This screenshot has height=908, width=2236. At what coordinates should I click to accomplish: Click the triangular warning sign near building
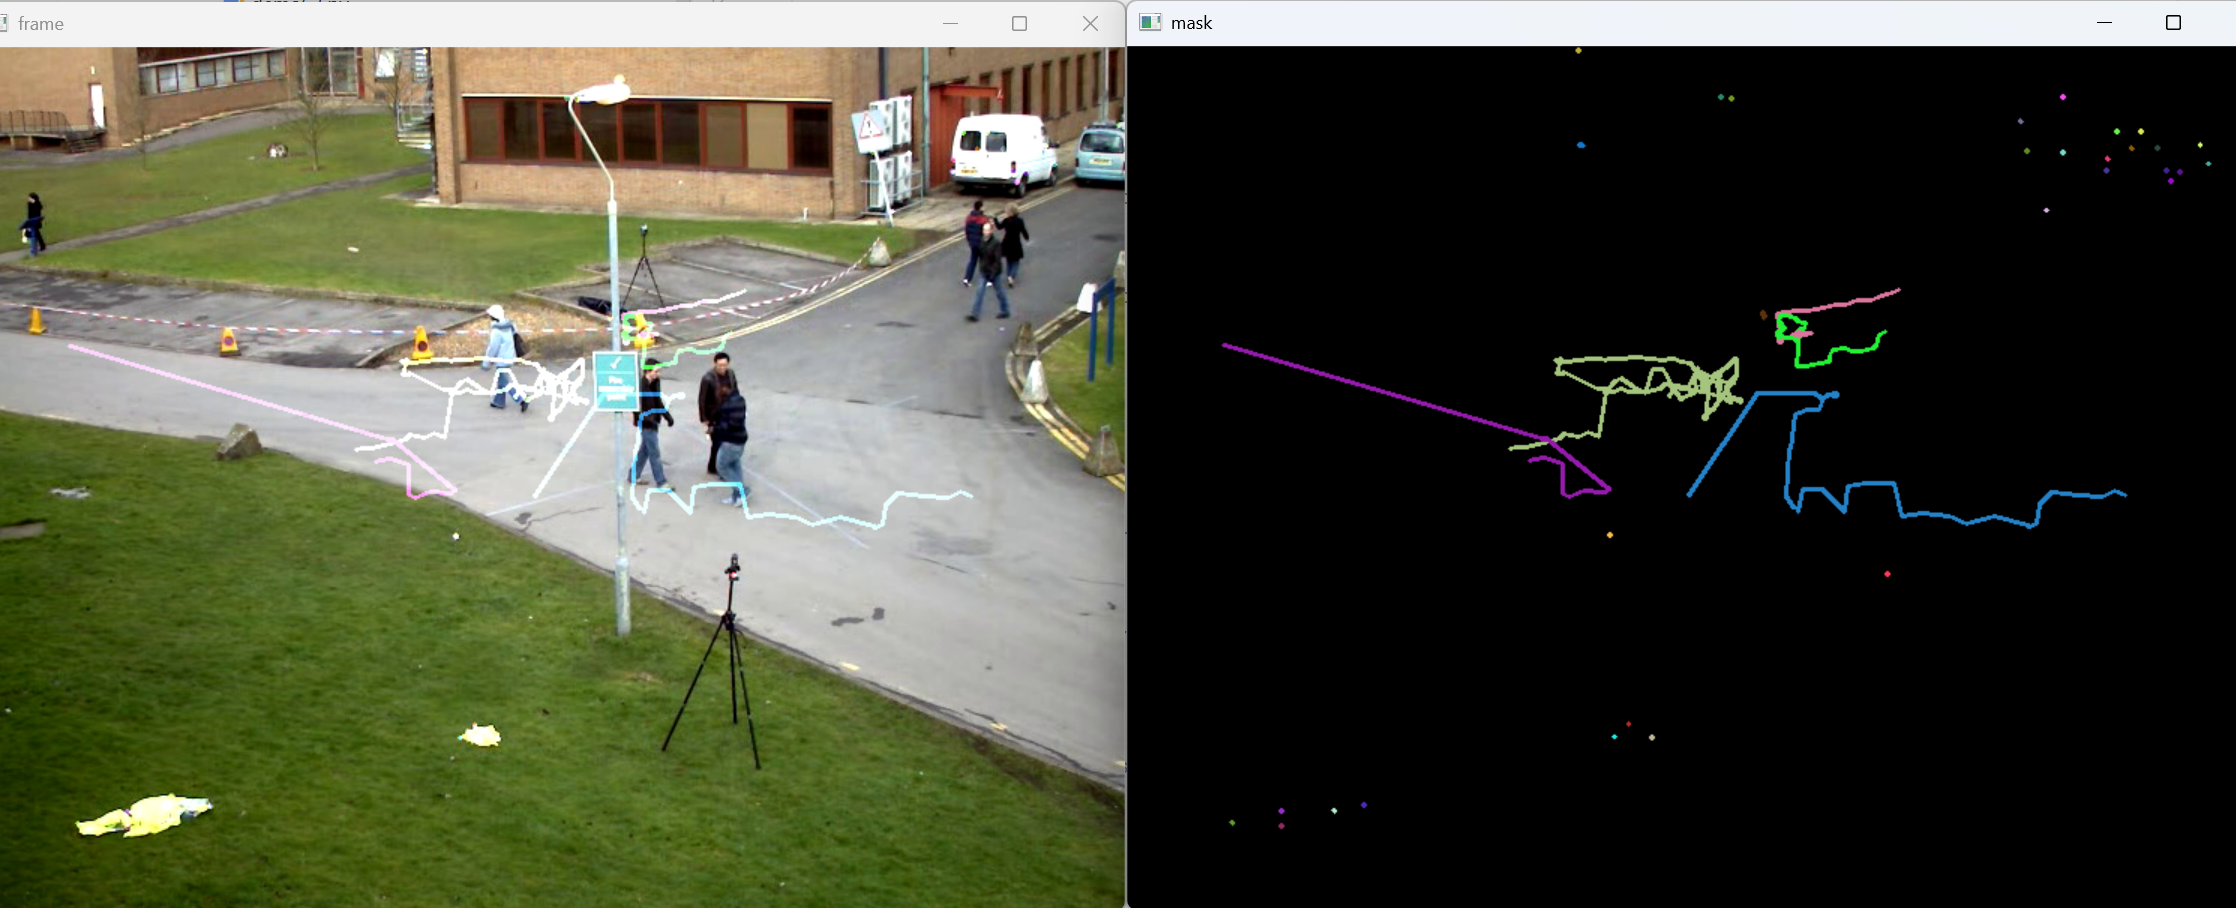869,127
